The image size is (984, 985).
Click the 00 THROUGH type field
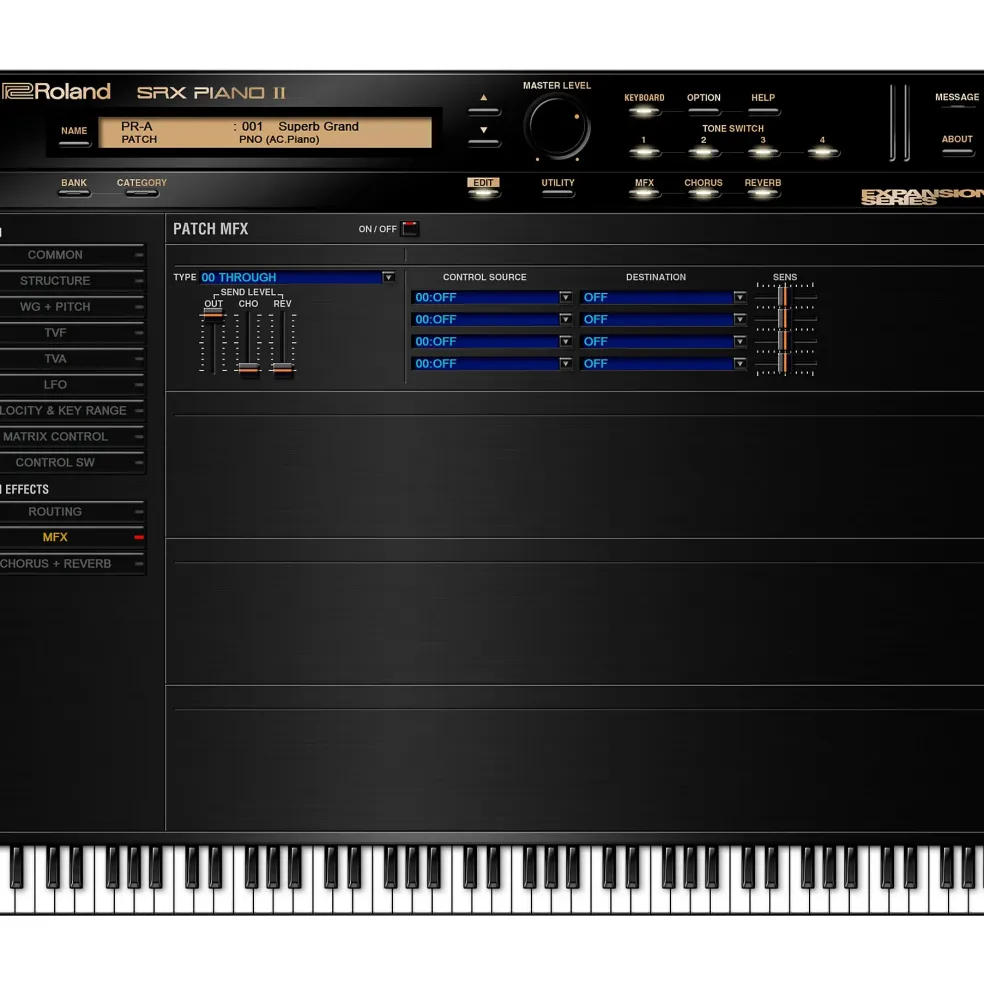[x=291, y=277]
